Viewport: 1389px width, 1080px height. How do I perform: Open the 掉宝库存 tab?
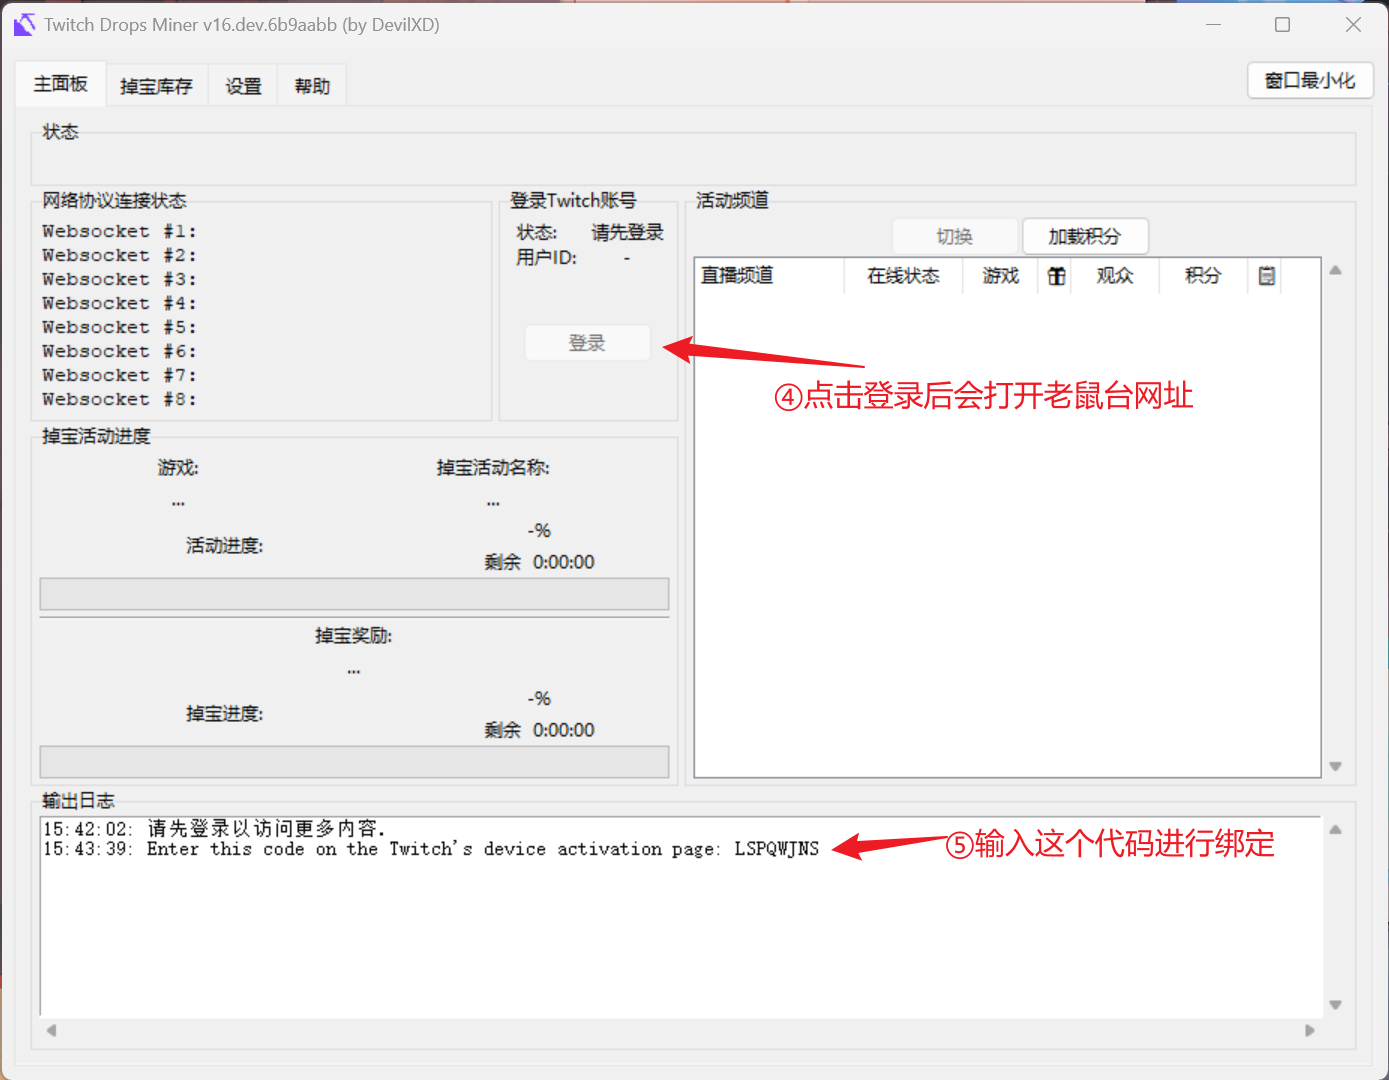point(156,87)
